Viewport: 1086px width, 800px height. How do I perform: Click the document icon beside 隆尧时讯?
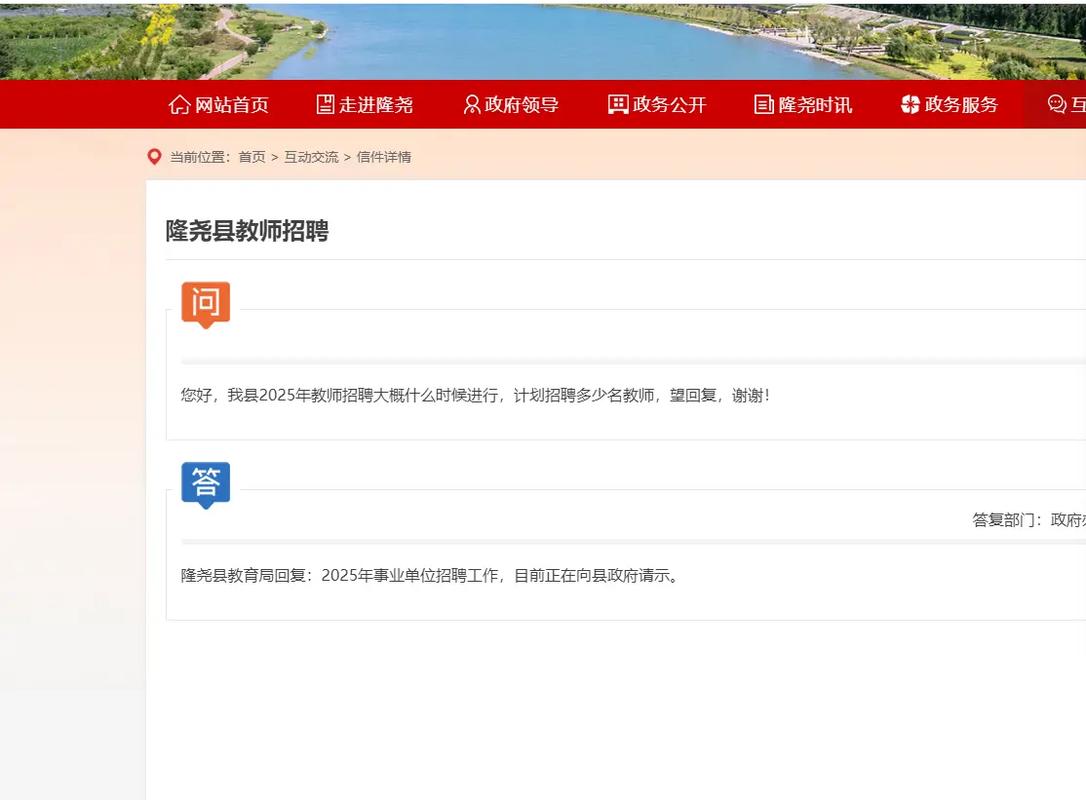click(762, 104)
